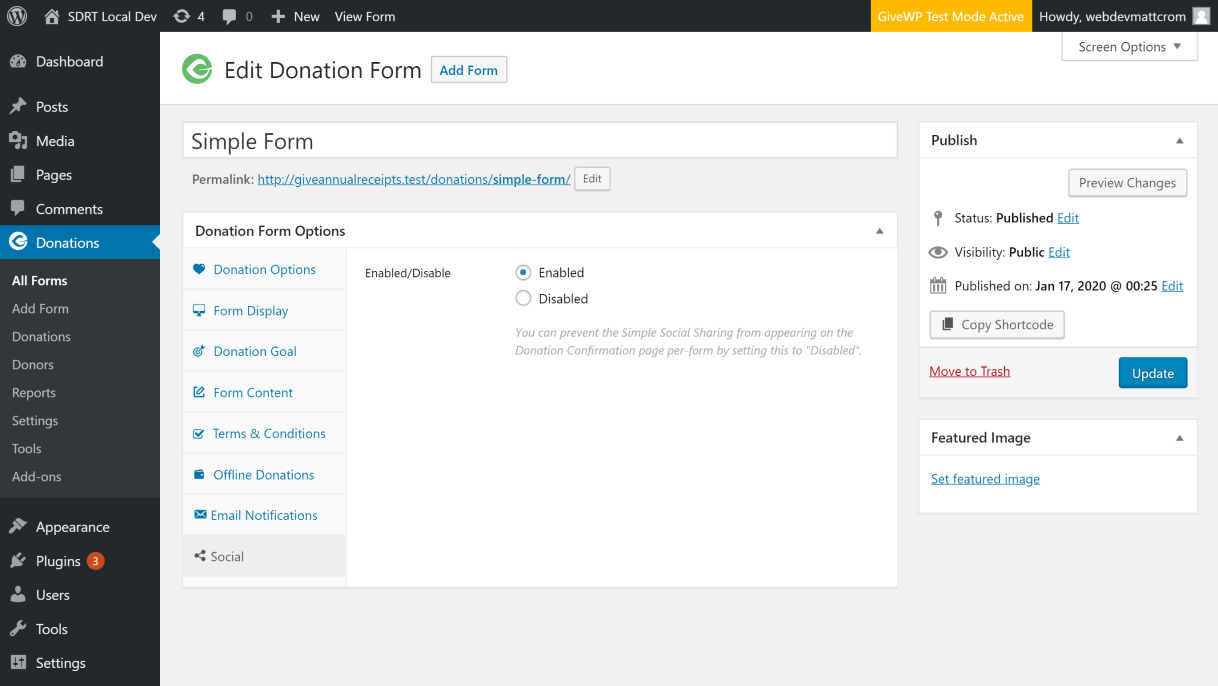Switch to the Donation Goal tab
This screenshot has height=686, width=1218.
[264, 351]
